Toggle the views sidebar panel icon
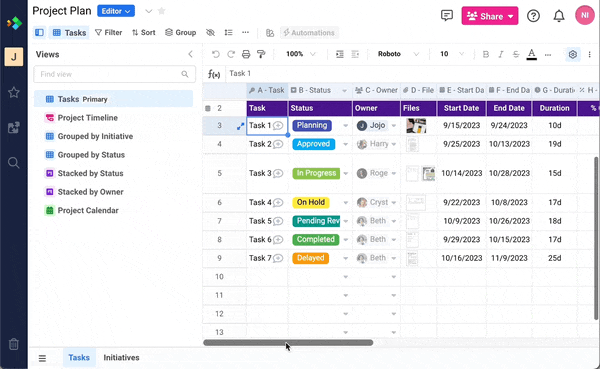 point(39,33)
